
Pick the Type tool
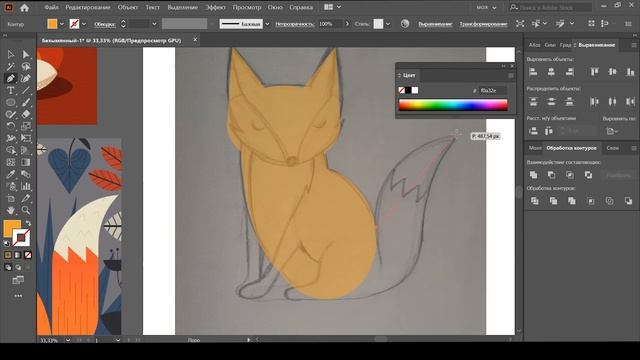[11, 90]
